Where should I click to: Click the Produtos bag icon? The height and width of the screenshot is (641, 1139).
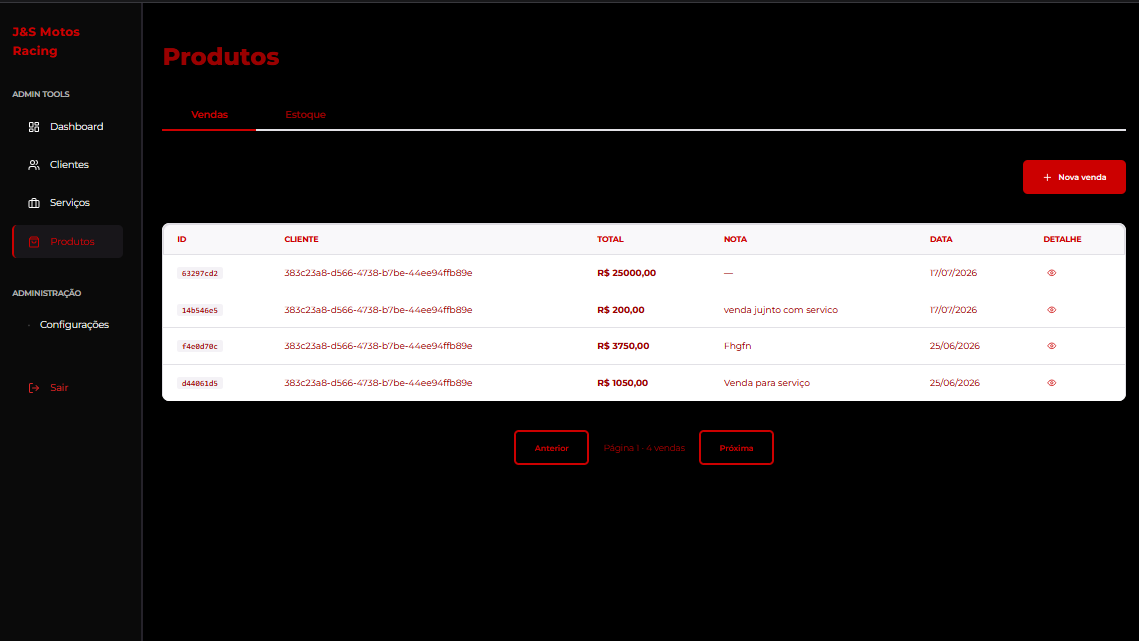tap(34, 242)
